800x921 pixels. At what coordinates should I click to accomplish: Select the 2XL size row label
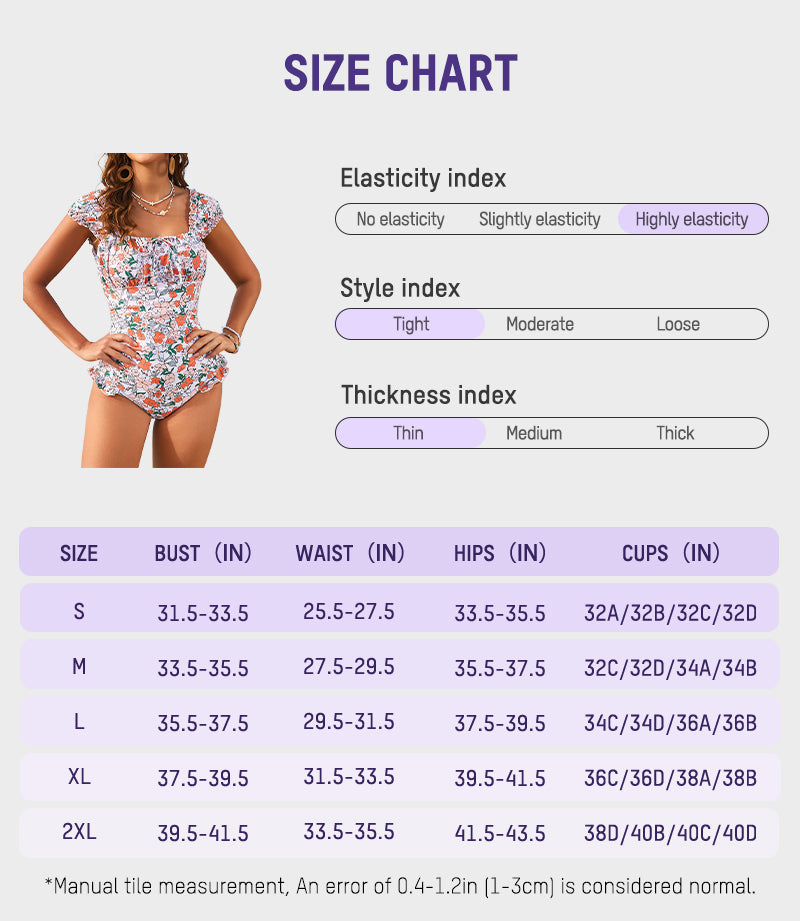(x=79, y=831)
